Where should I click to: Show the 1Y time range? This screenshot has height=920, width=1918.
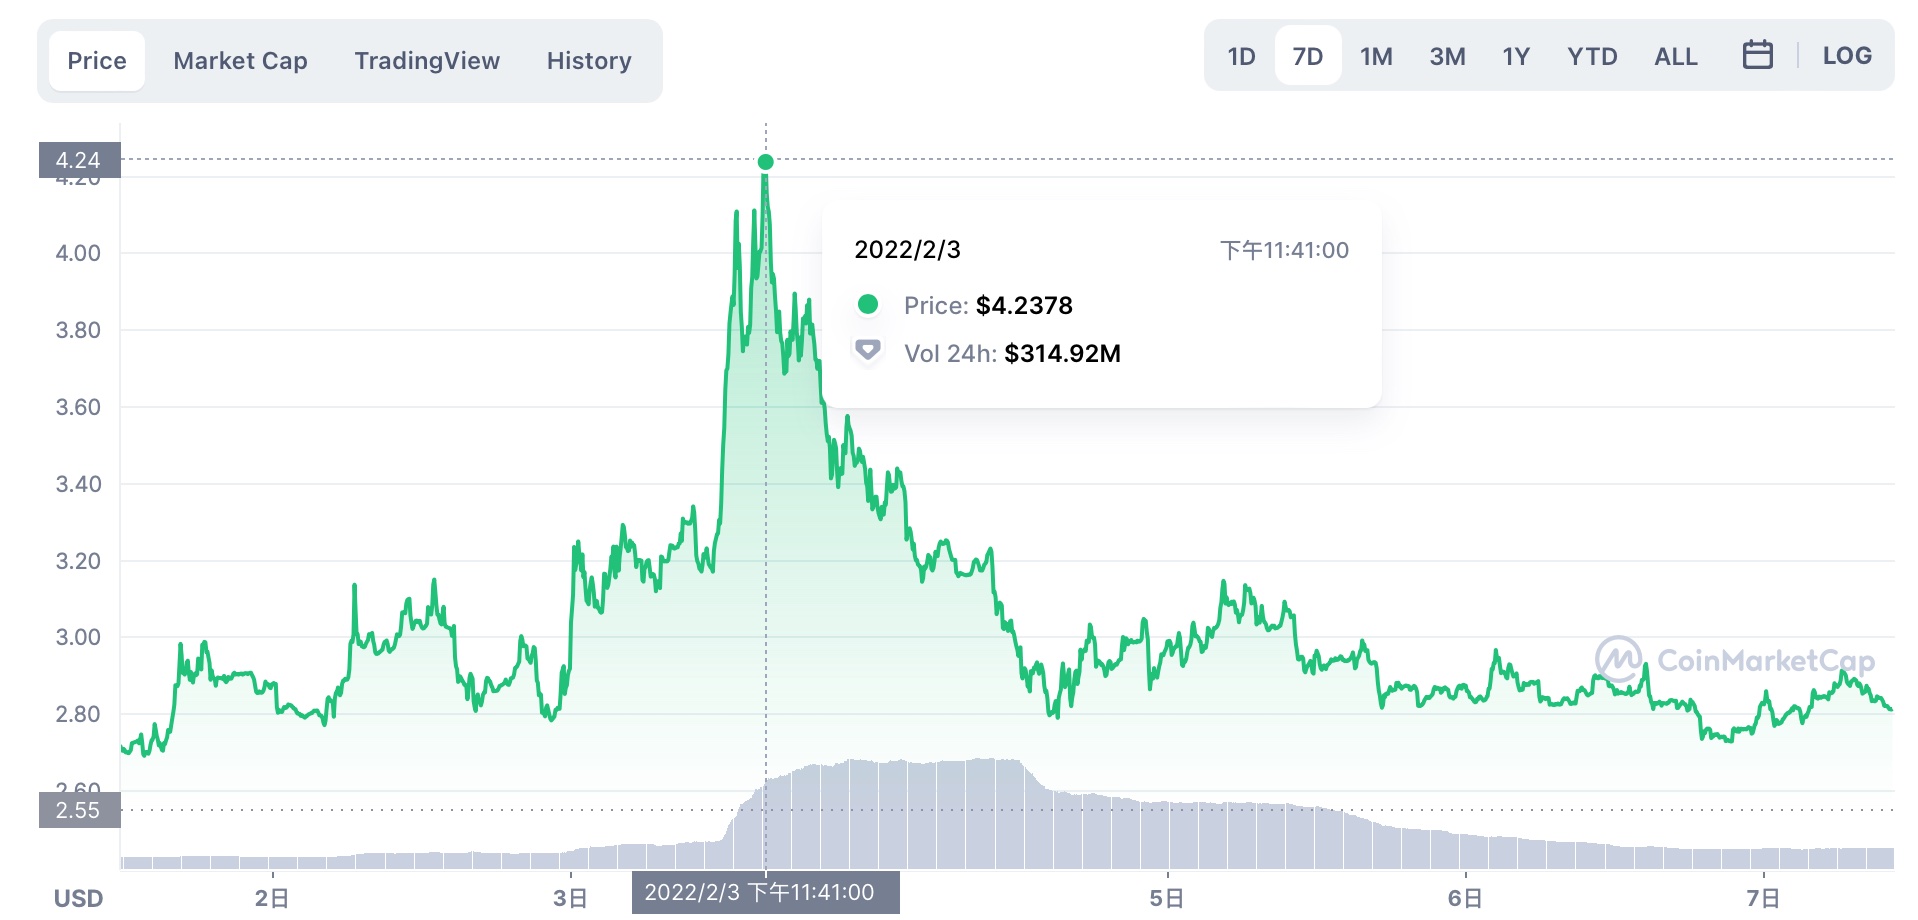pos(1516,56)
